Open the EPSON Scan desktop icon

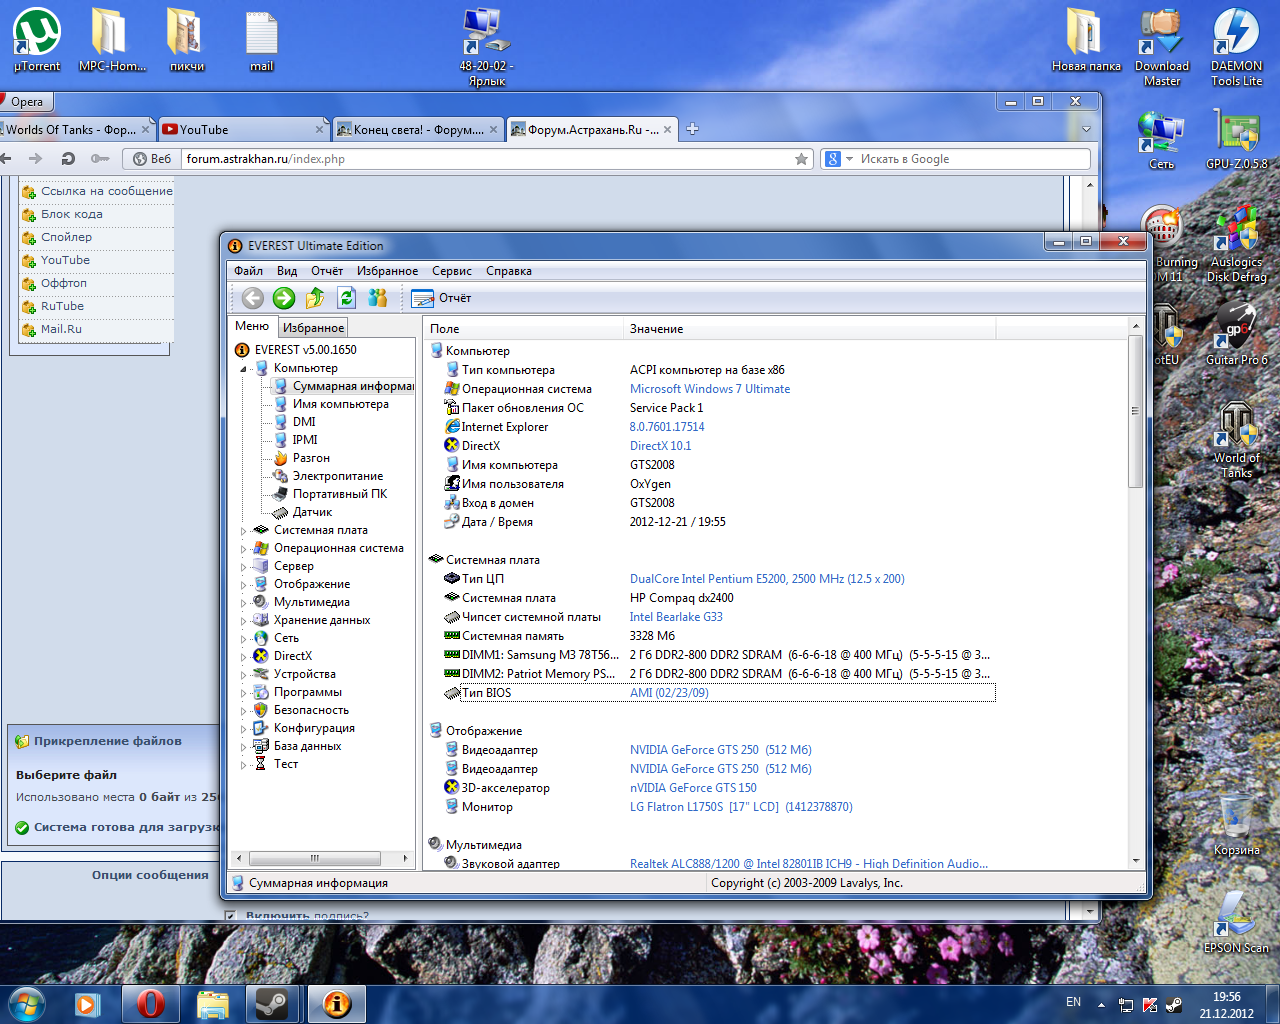(x=1236, y=921)
